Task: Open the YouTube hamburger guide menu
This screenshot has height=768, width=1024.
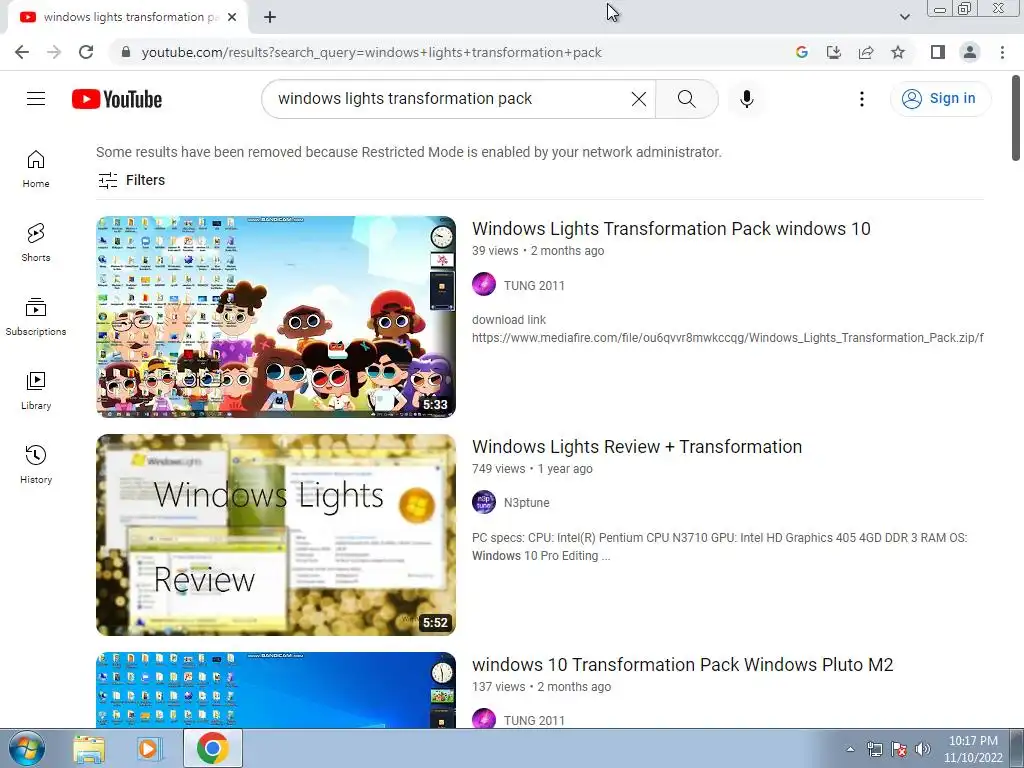Action: [36, 99]
